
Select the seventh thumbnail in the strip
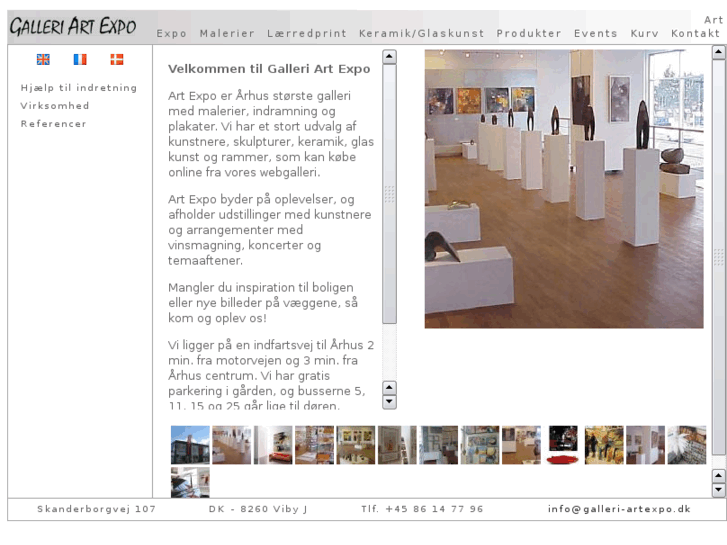[x=439, y=445]
